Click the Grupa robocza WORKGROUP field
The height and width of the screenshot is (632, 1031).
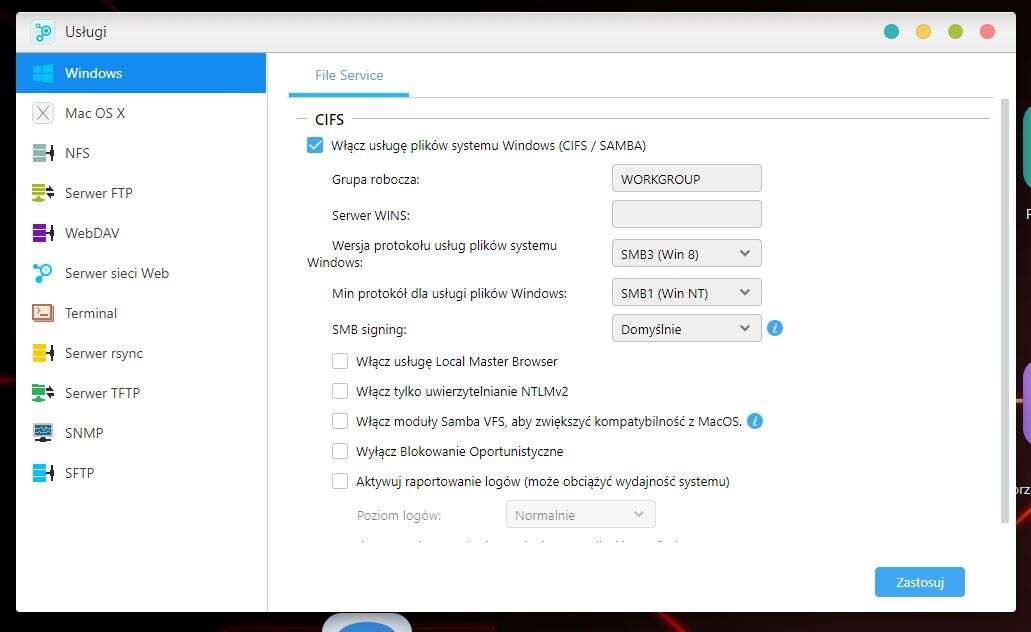coord(686,179)
